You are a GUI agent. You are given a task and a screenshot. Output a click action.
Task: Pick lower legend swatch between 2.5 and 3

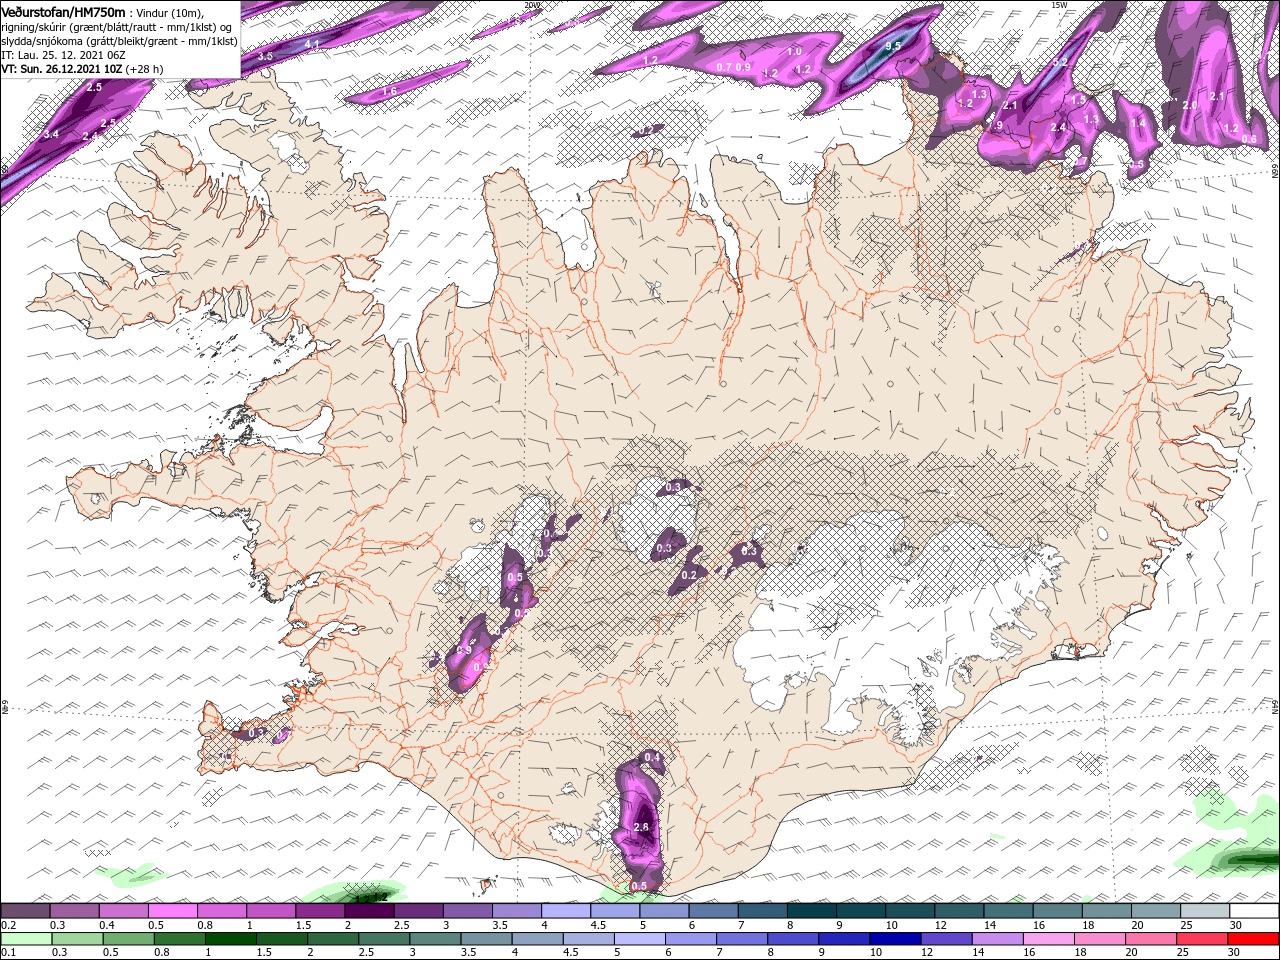tap(383, 939)
